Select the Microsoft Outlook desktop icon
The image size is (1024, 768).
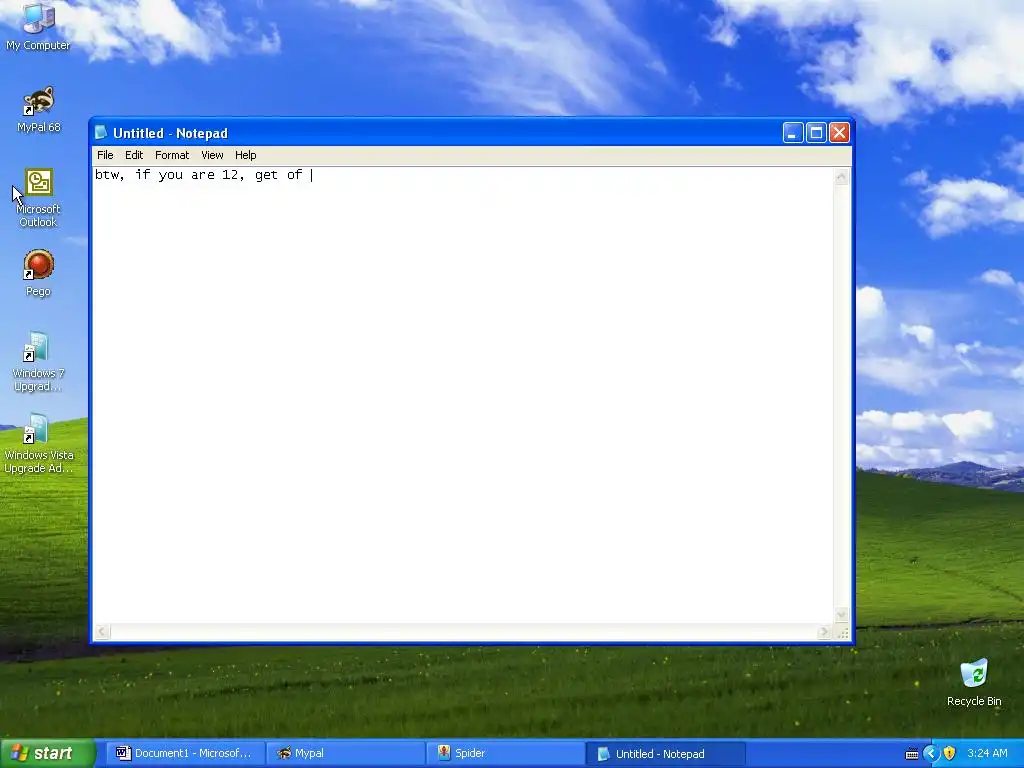pyautogui.click(x=38, y=198)
